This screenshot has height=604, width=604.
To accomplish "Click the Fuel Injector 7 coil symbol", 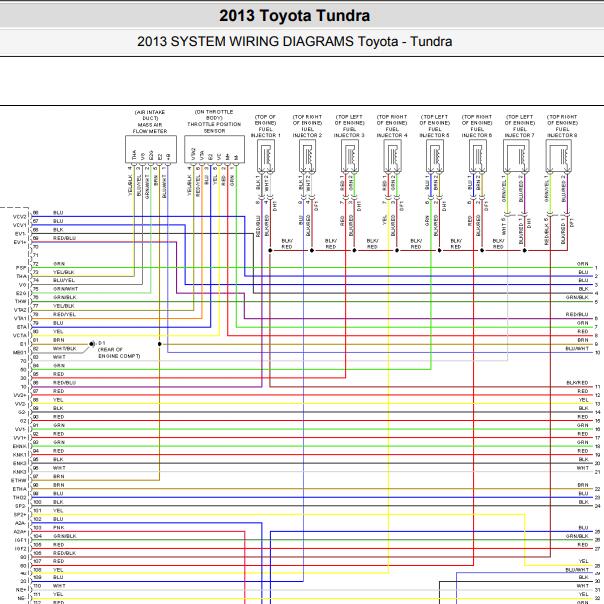I will point(517,156).
